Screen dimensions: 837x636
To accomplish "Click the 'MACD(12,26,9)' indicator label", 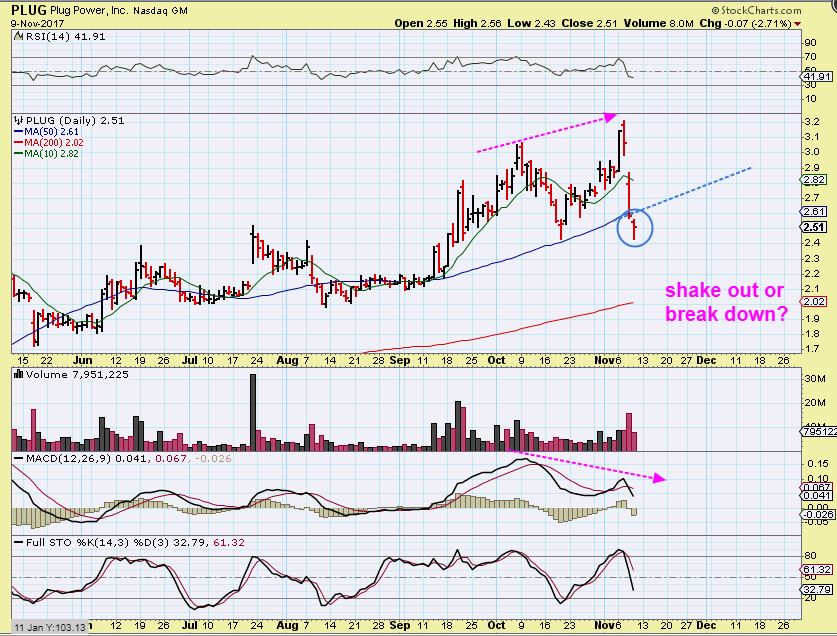I will click(x=68, y=459).
